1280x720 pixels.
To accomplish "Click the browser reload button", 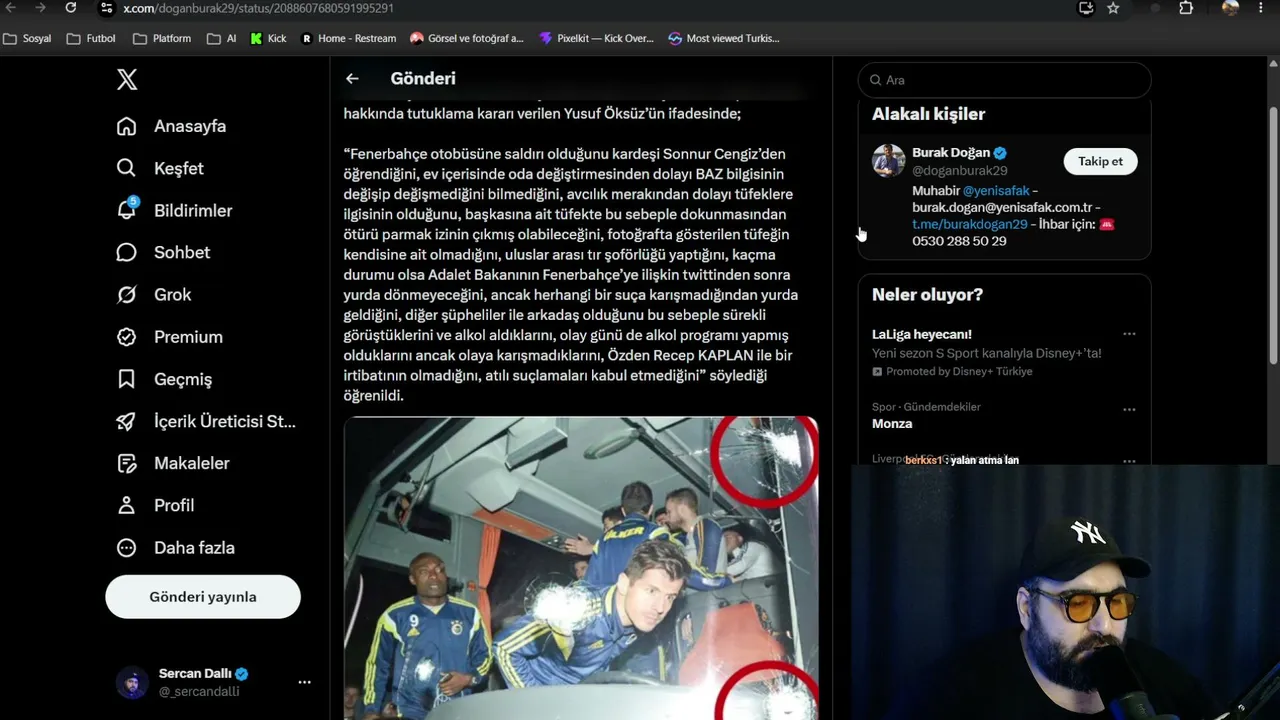I will (x=71, y=8).
